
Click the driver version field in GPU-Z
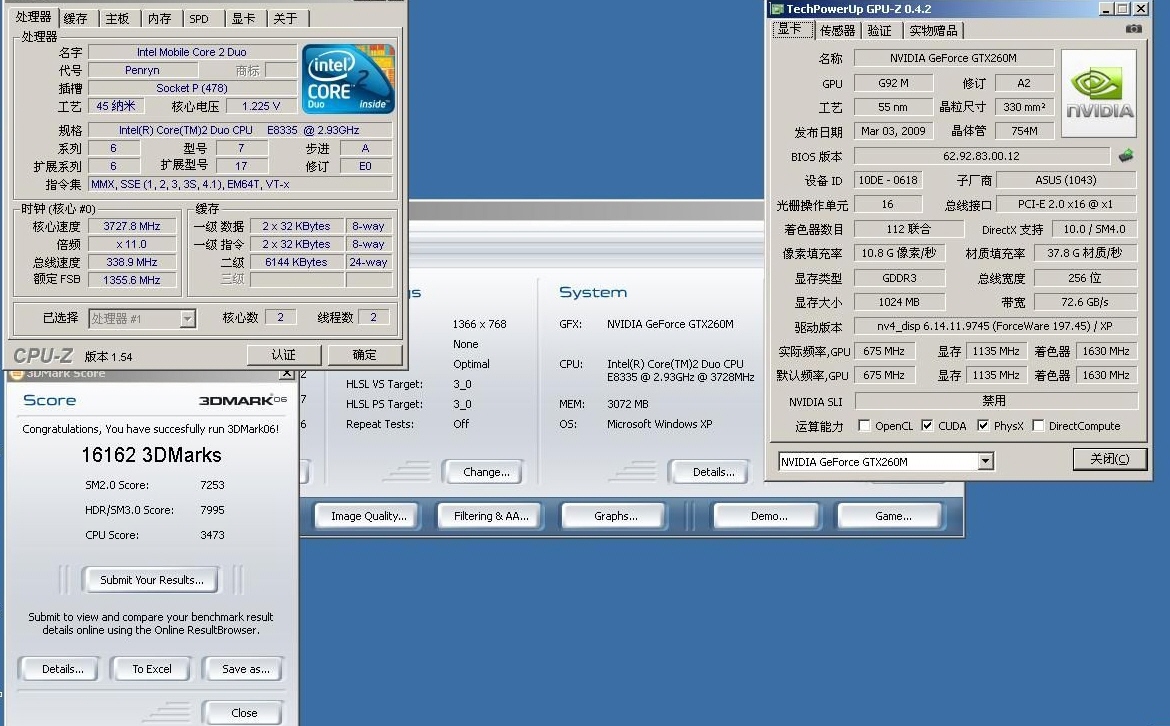[995, 326]
